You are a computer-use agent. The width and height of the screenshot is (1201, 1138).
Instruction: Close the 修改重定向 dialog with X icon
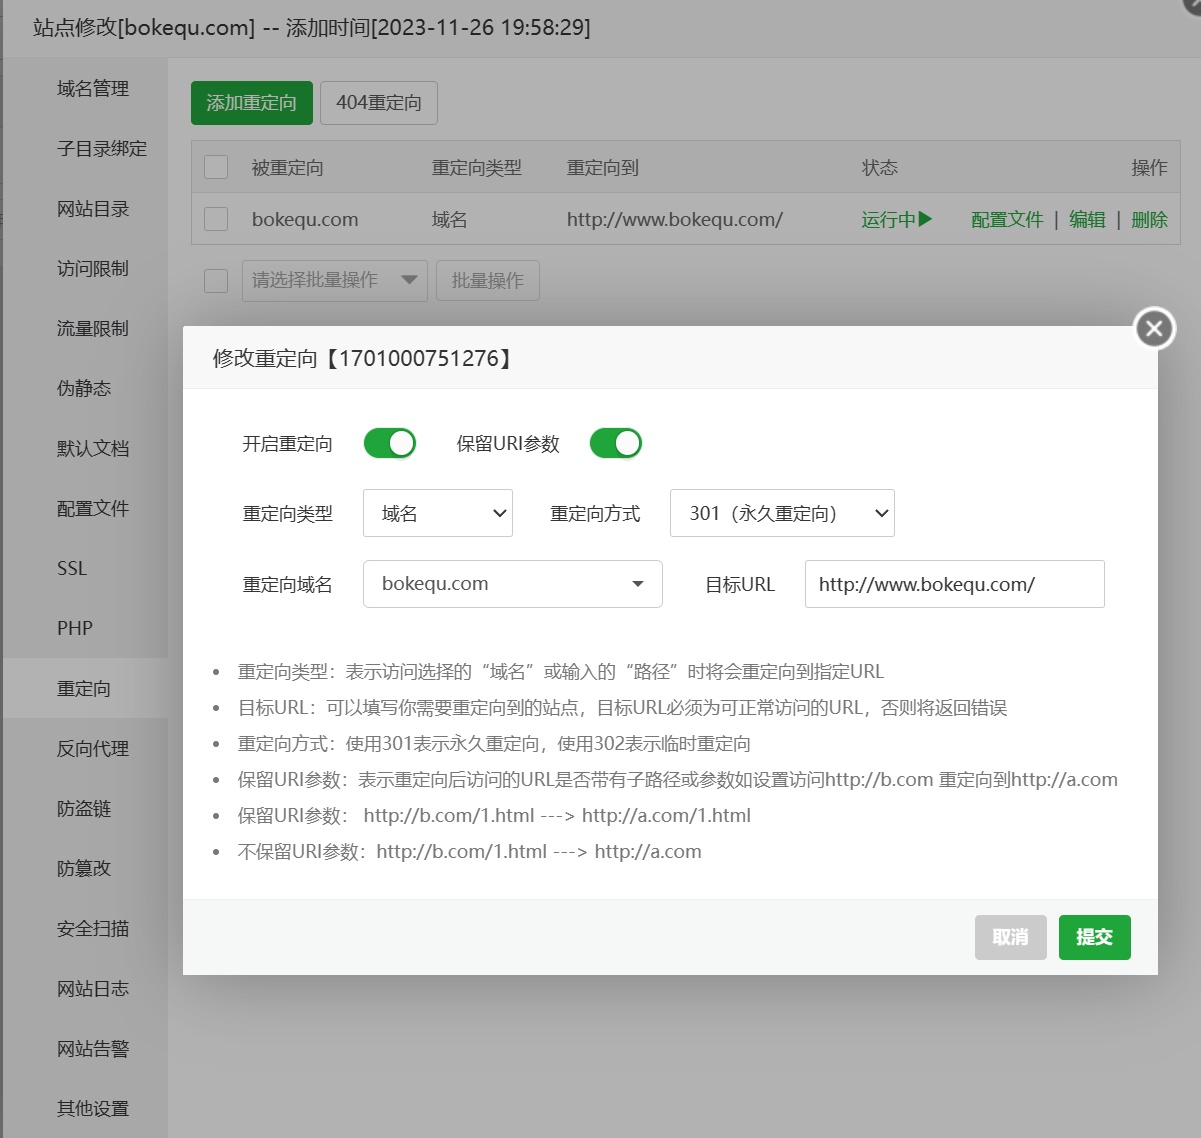tap(1154, 328)
